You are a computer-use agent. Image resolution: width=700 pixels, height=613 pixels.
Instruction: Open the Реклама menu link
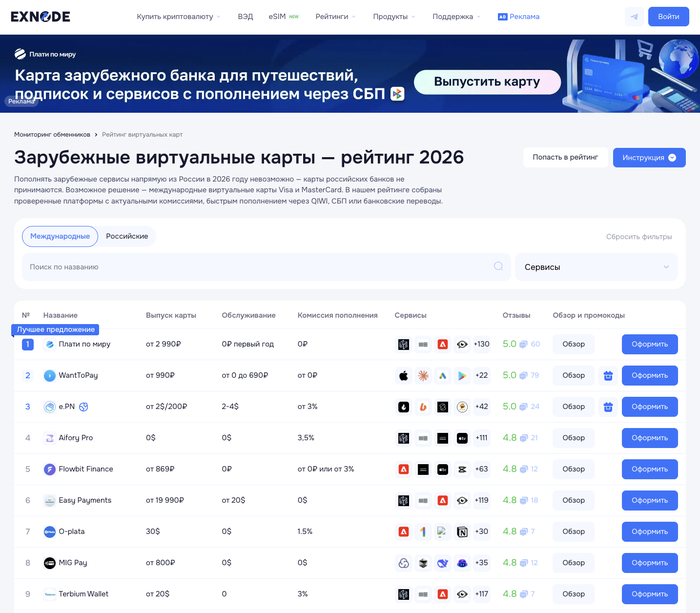tap(519, 17)
